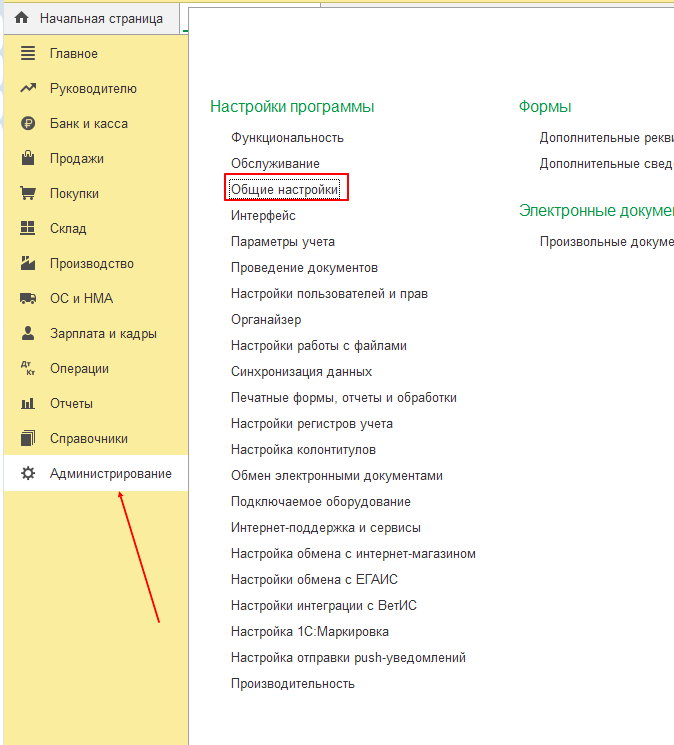Open the Органайзер link
The height and width of the screenshot is (745, 674).
point(266,320)
